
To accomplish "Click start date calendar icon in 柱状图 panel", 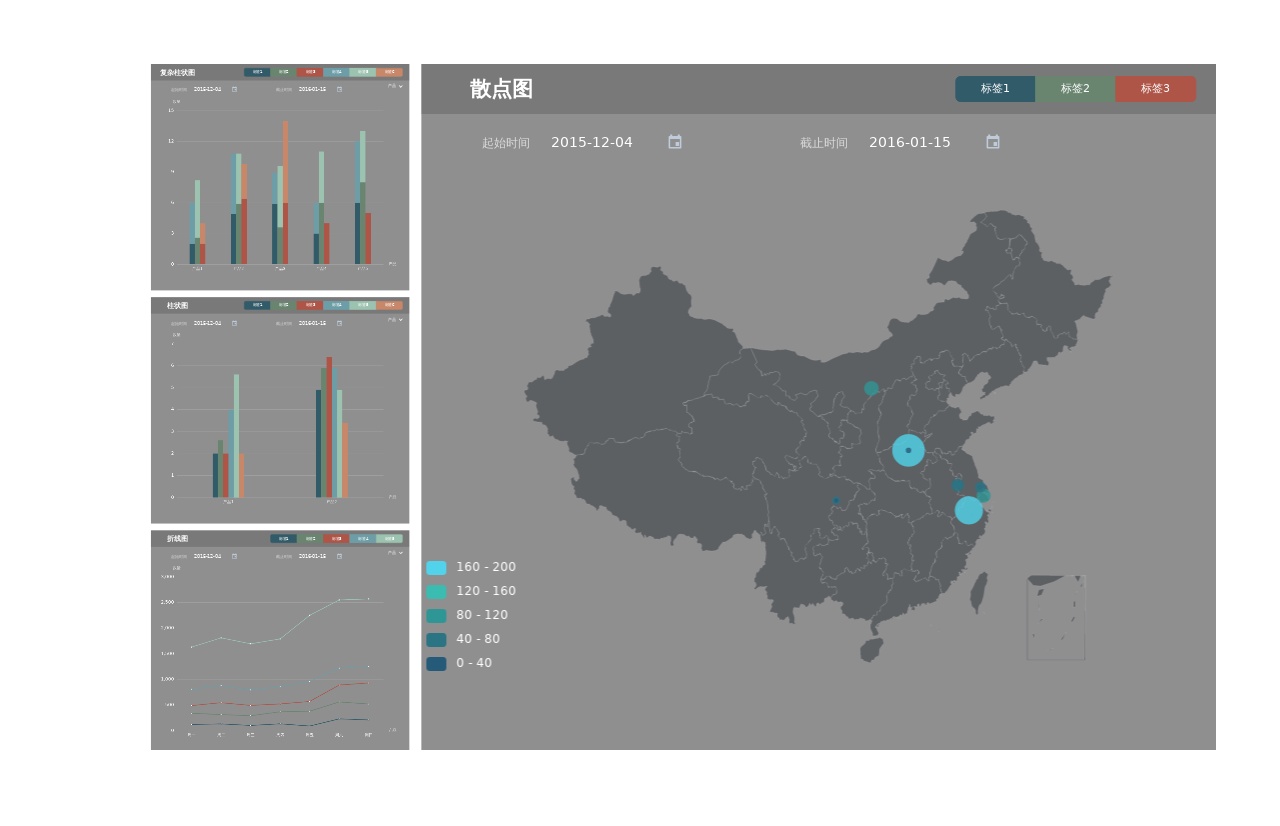I will coord(234,323).
